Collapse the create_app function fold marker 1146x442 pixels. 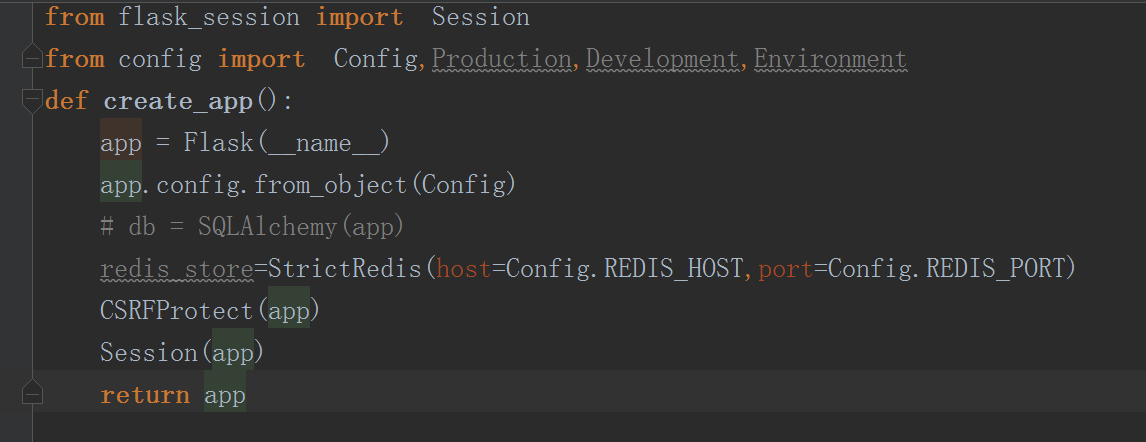click(33, 101)
